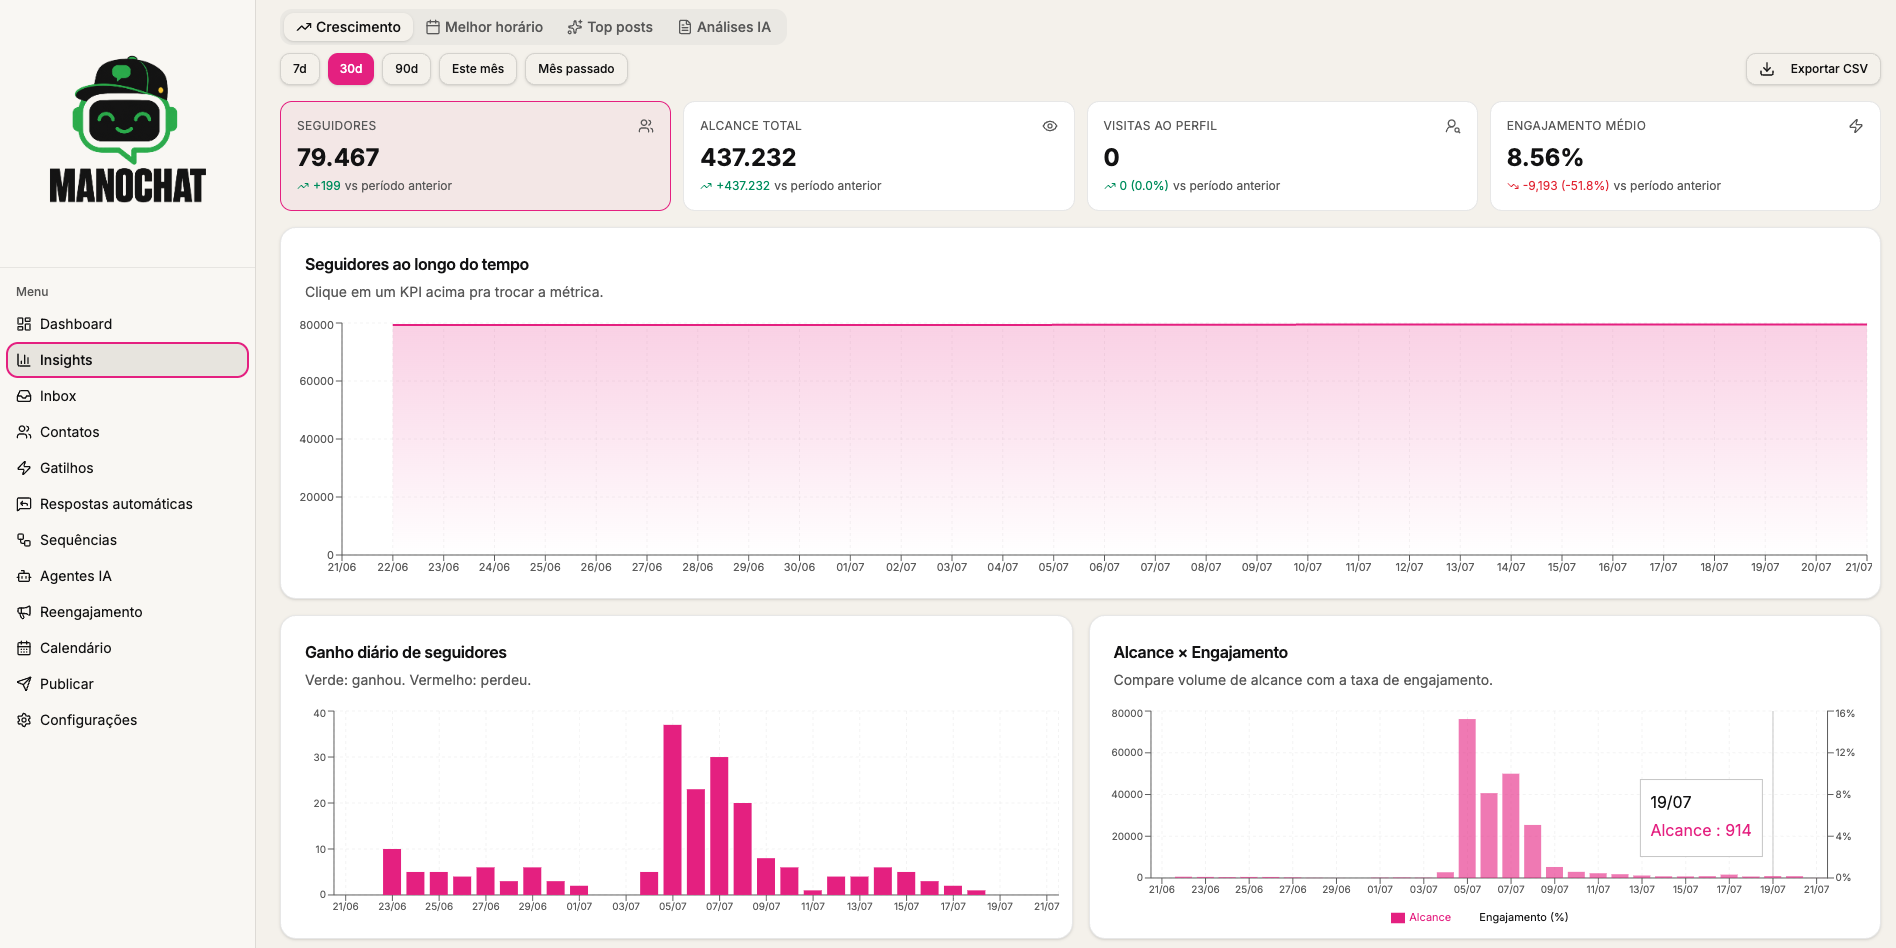The image size is (1896, 948).
Task: Open the Dashboard sidebar item
Action: pos(127,324)
